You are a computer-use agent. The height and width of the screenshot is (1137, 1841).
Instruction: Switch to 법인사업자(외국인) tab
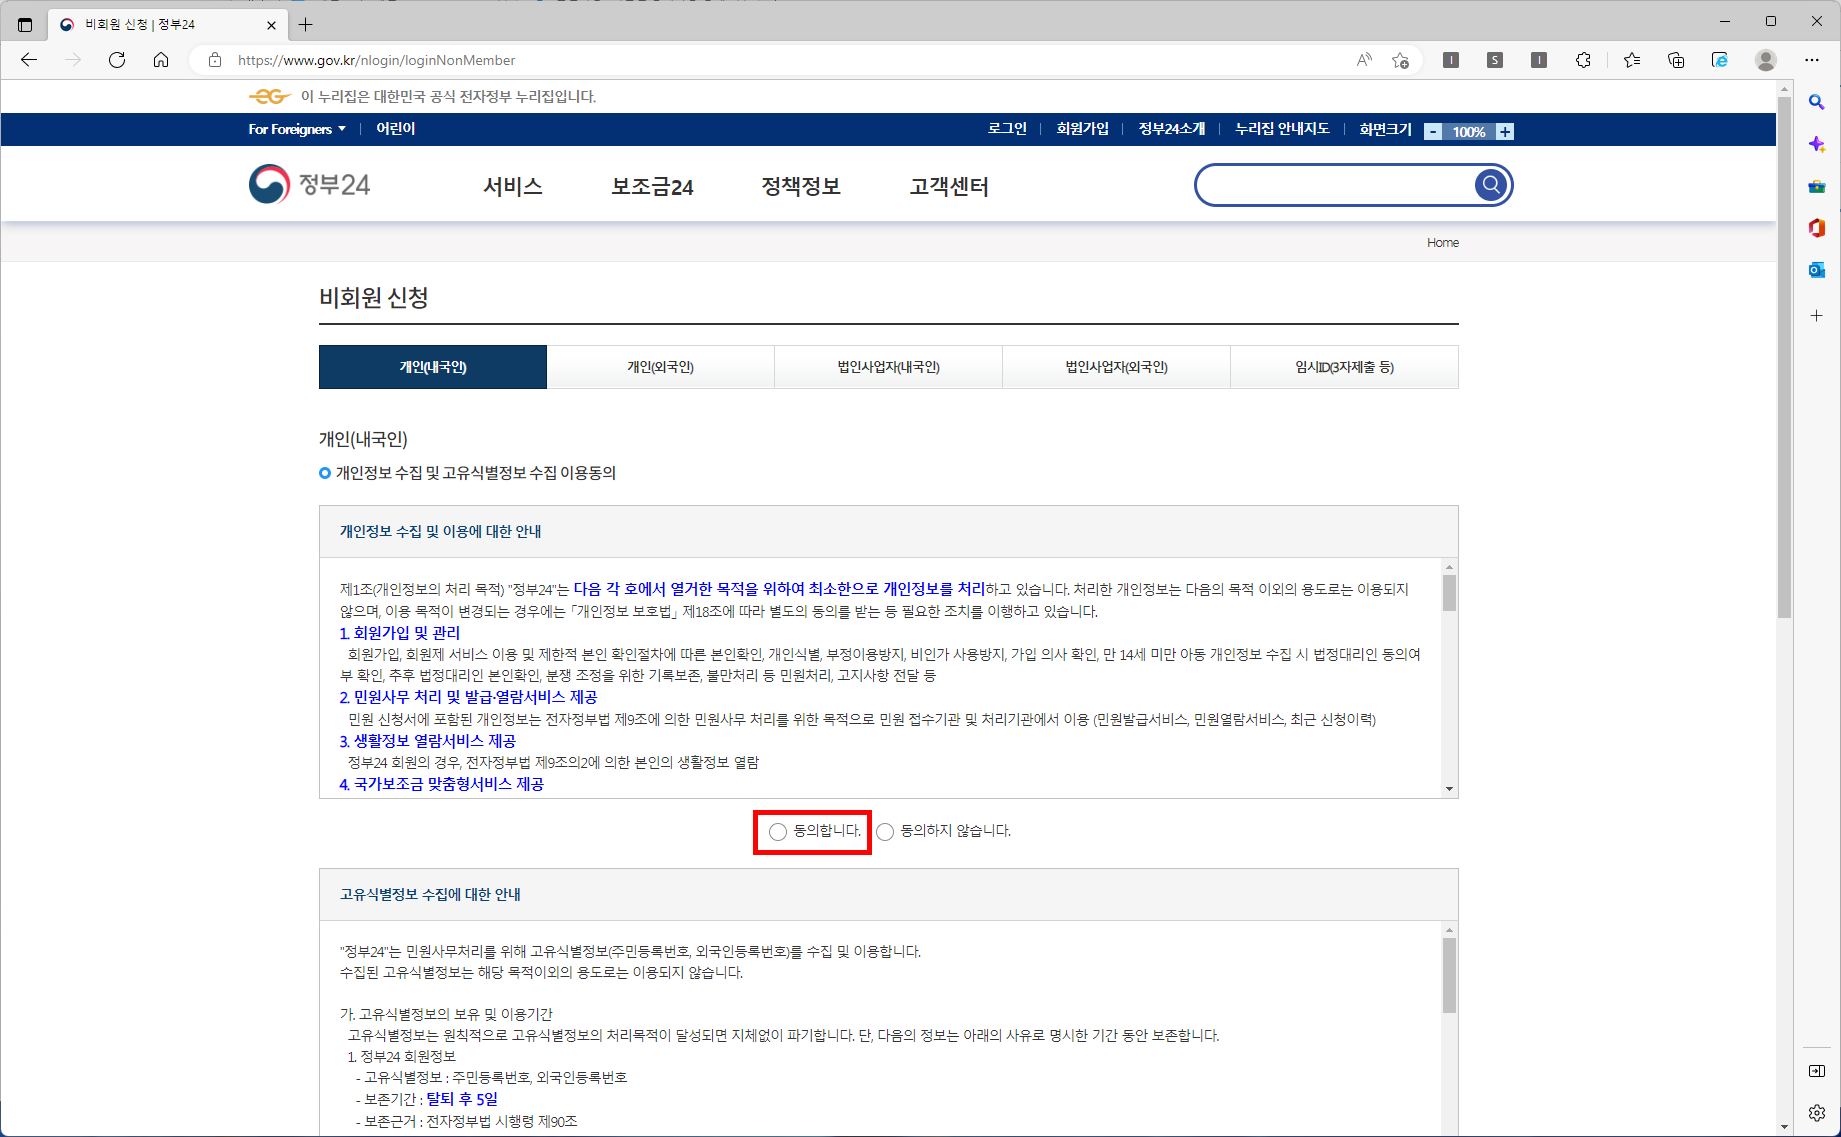[x=1117, y=367]
